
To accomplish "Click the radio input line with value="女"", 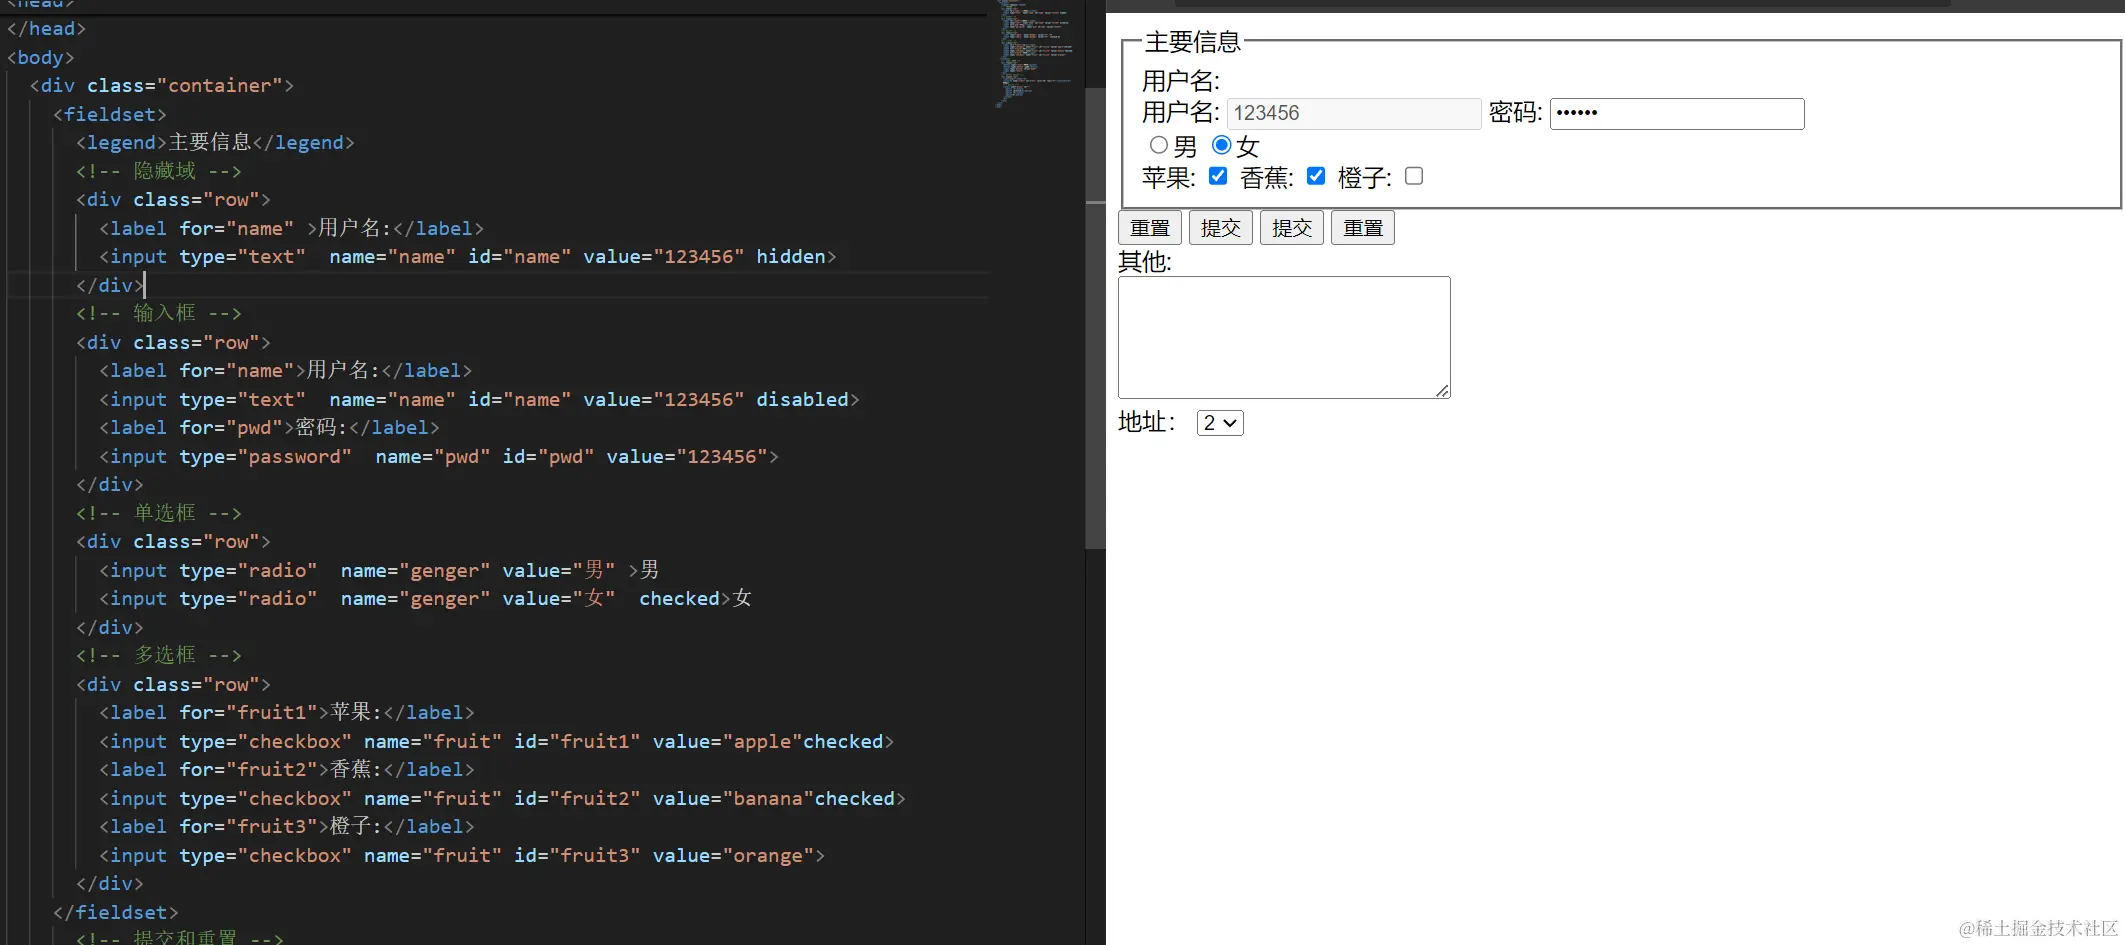I will 425,598.
